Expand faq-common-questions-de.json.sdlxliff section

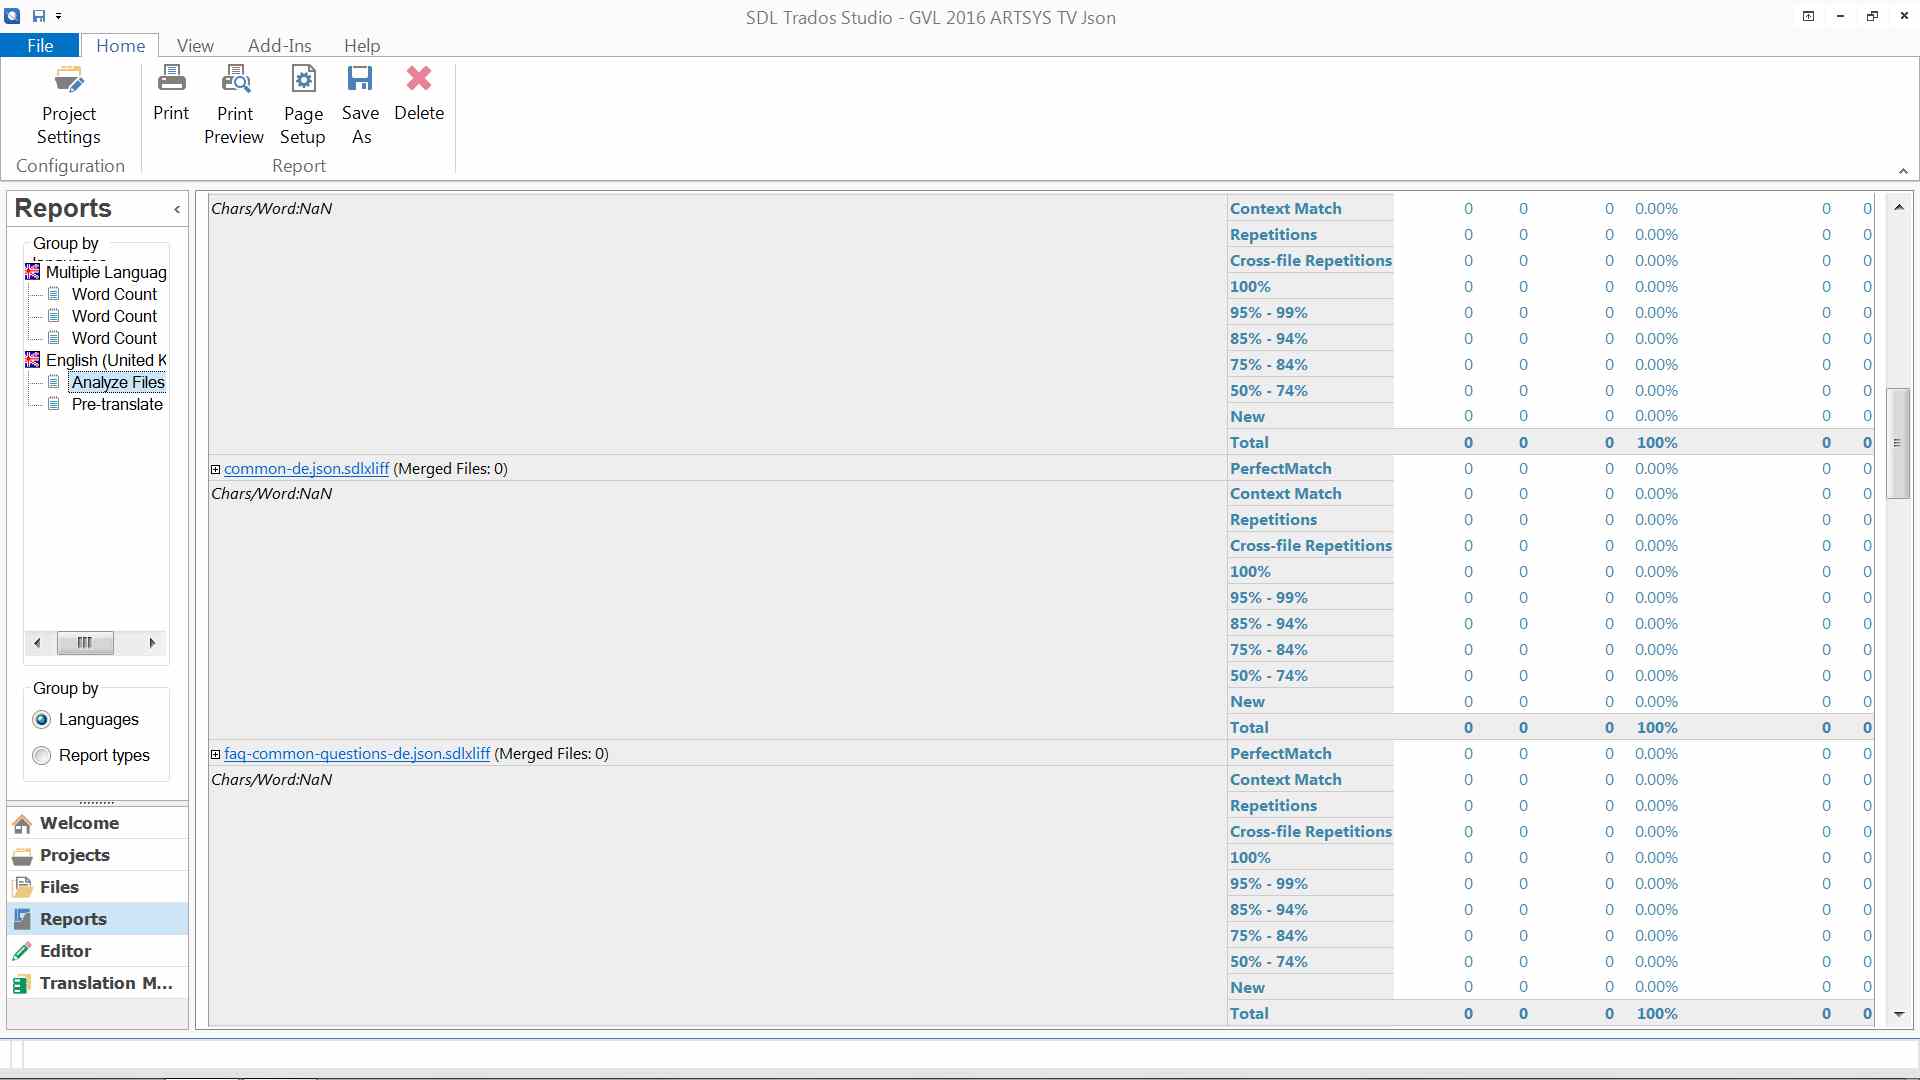pos(215,755)
